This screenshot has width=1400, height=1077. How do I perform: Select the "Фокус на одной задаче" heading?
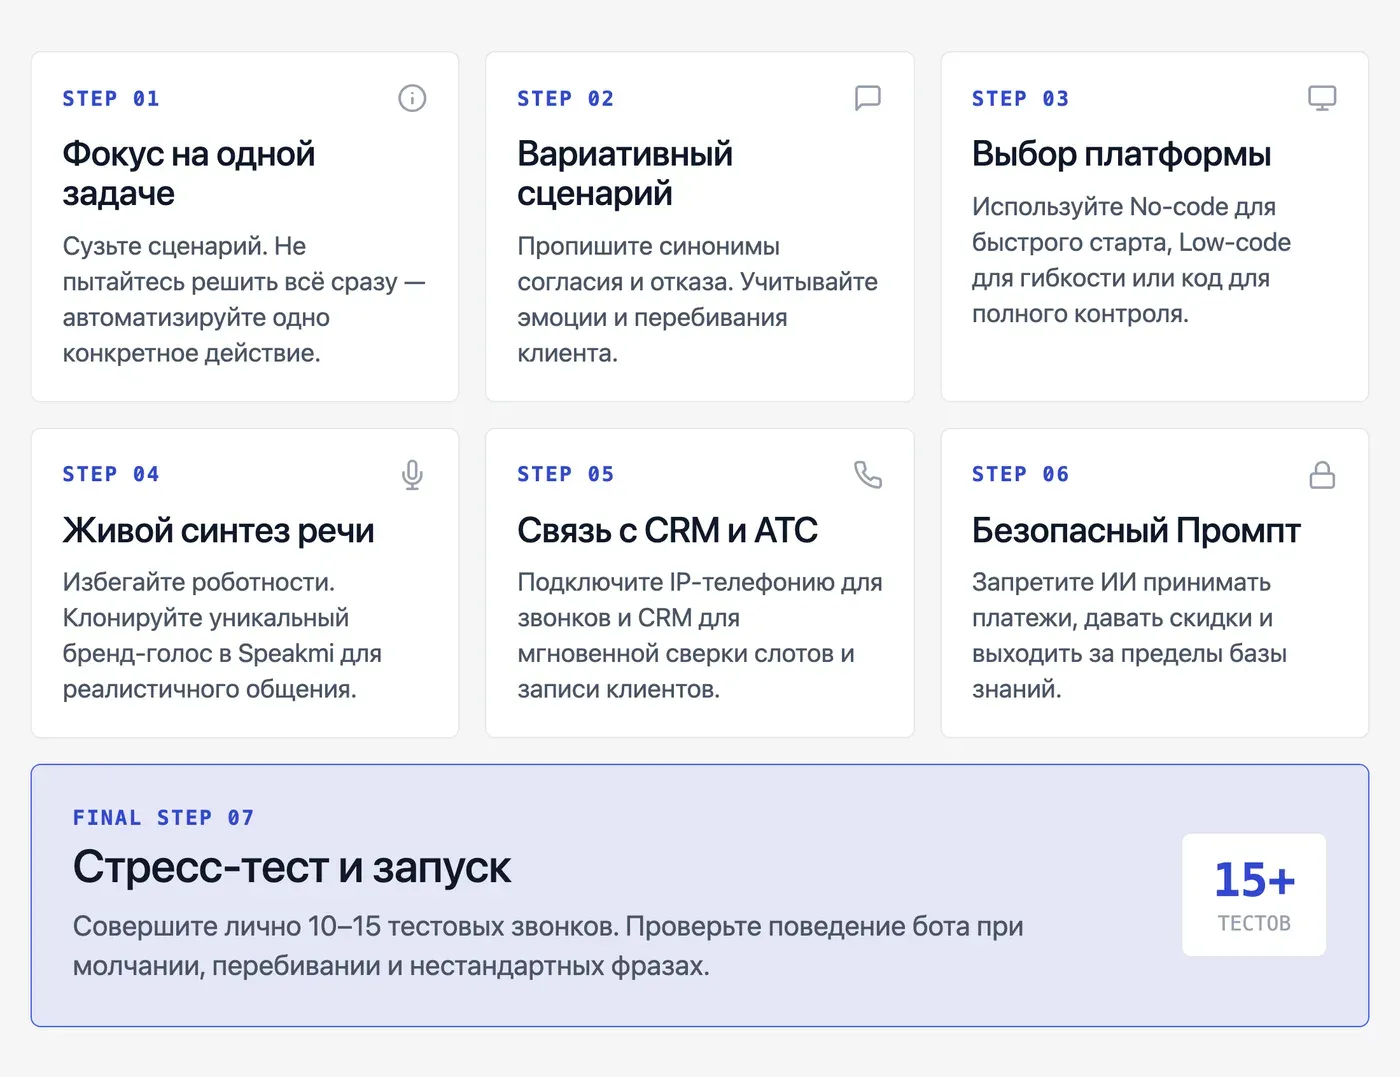pyautogui.click(x=189, y=174)
